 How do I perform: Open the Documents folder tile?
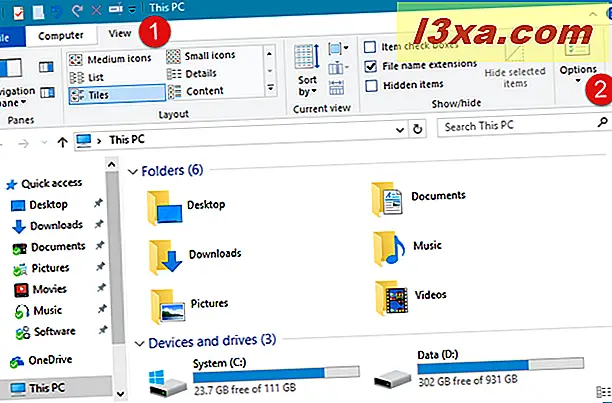(418, 199)
